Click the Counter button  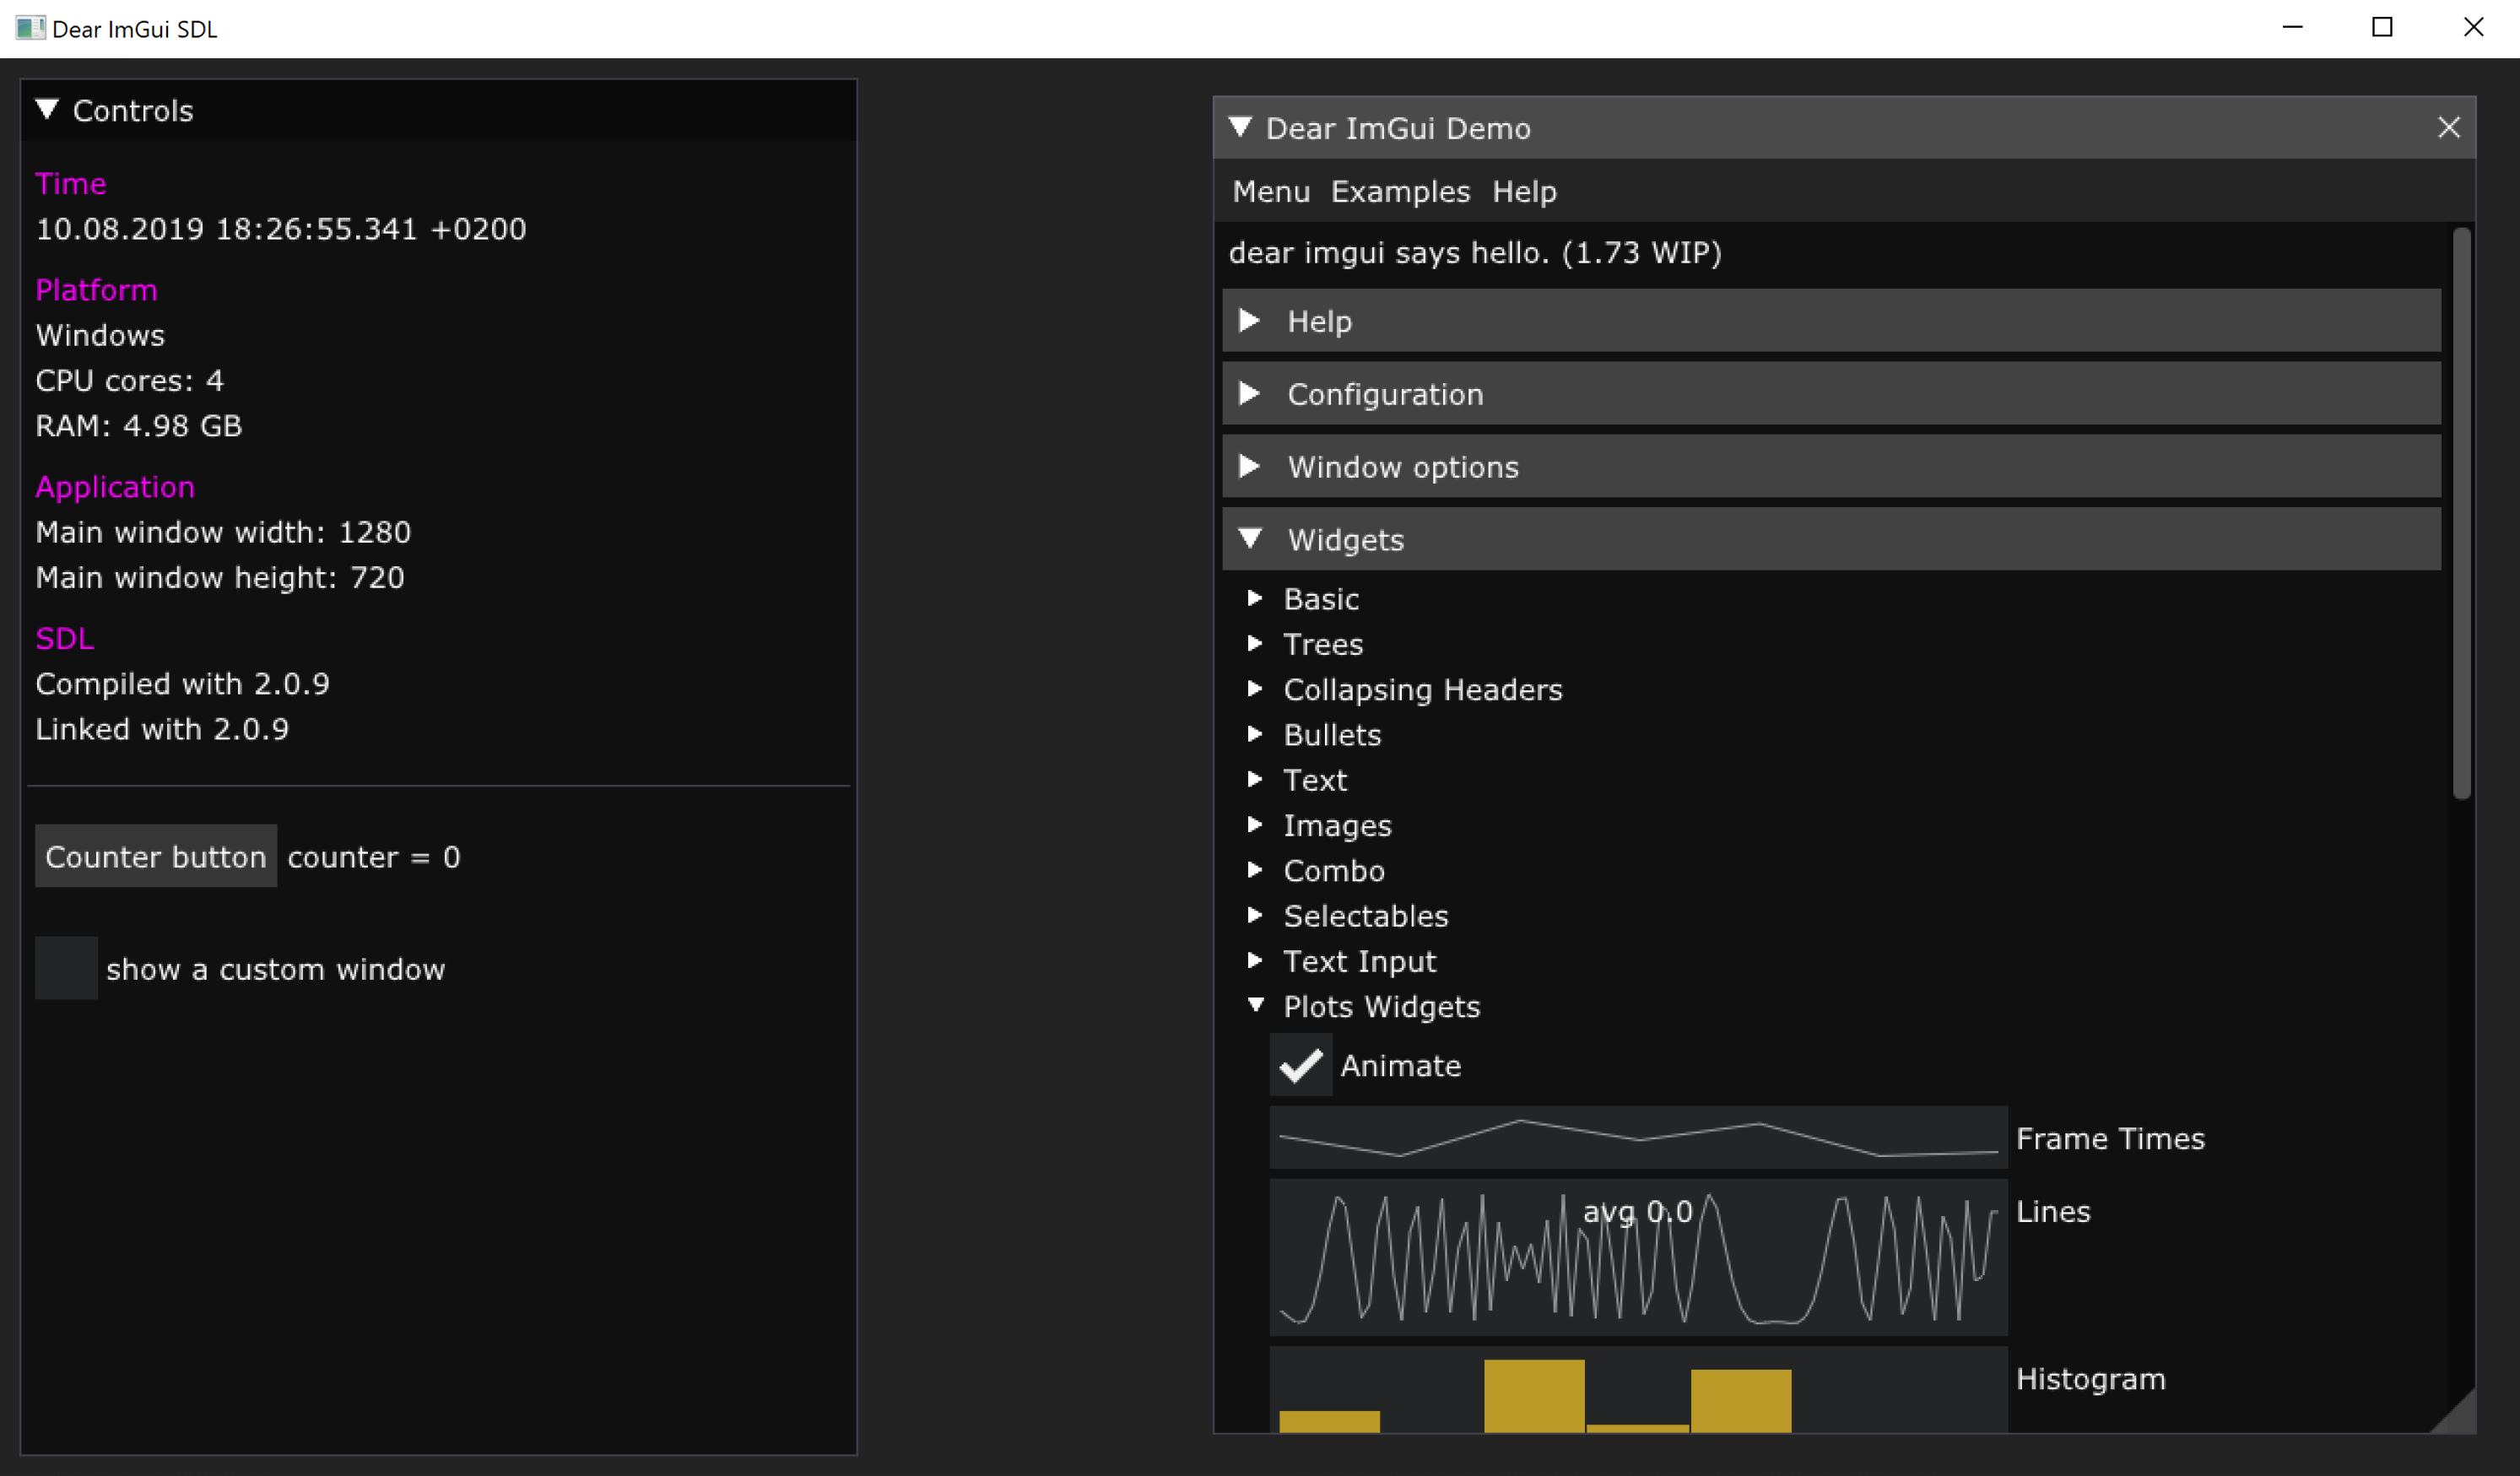pyautogui.click(x=156, y=856)
